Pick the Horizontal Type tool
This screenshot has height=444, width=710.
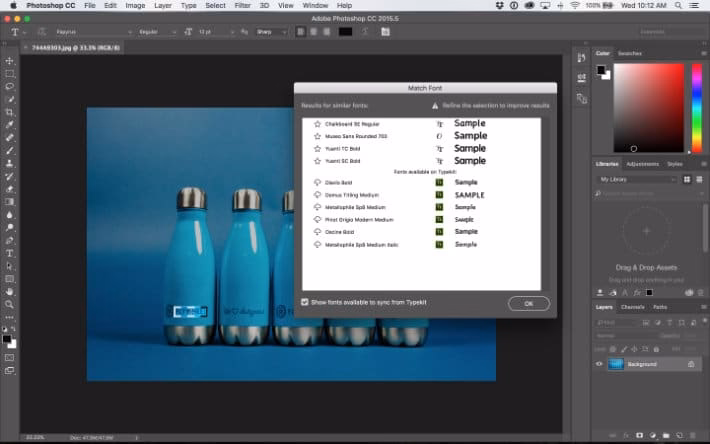pos(10,253)
